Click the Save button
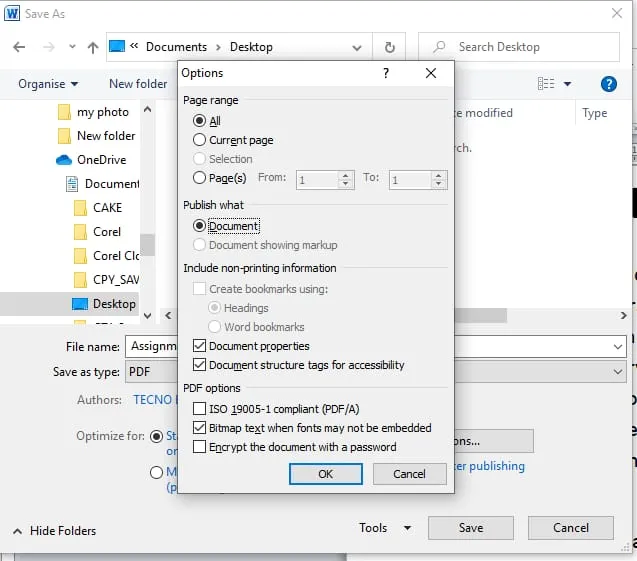 point(471,528)
